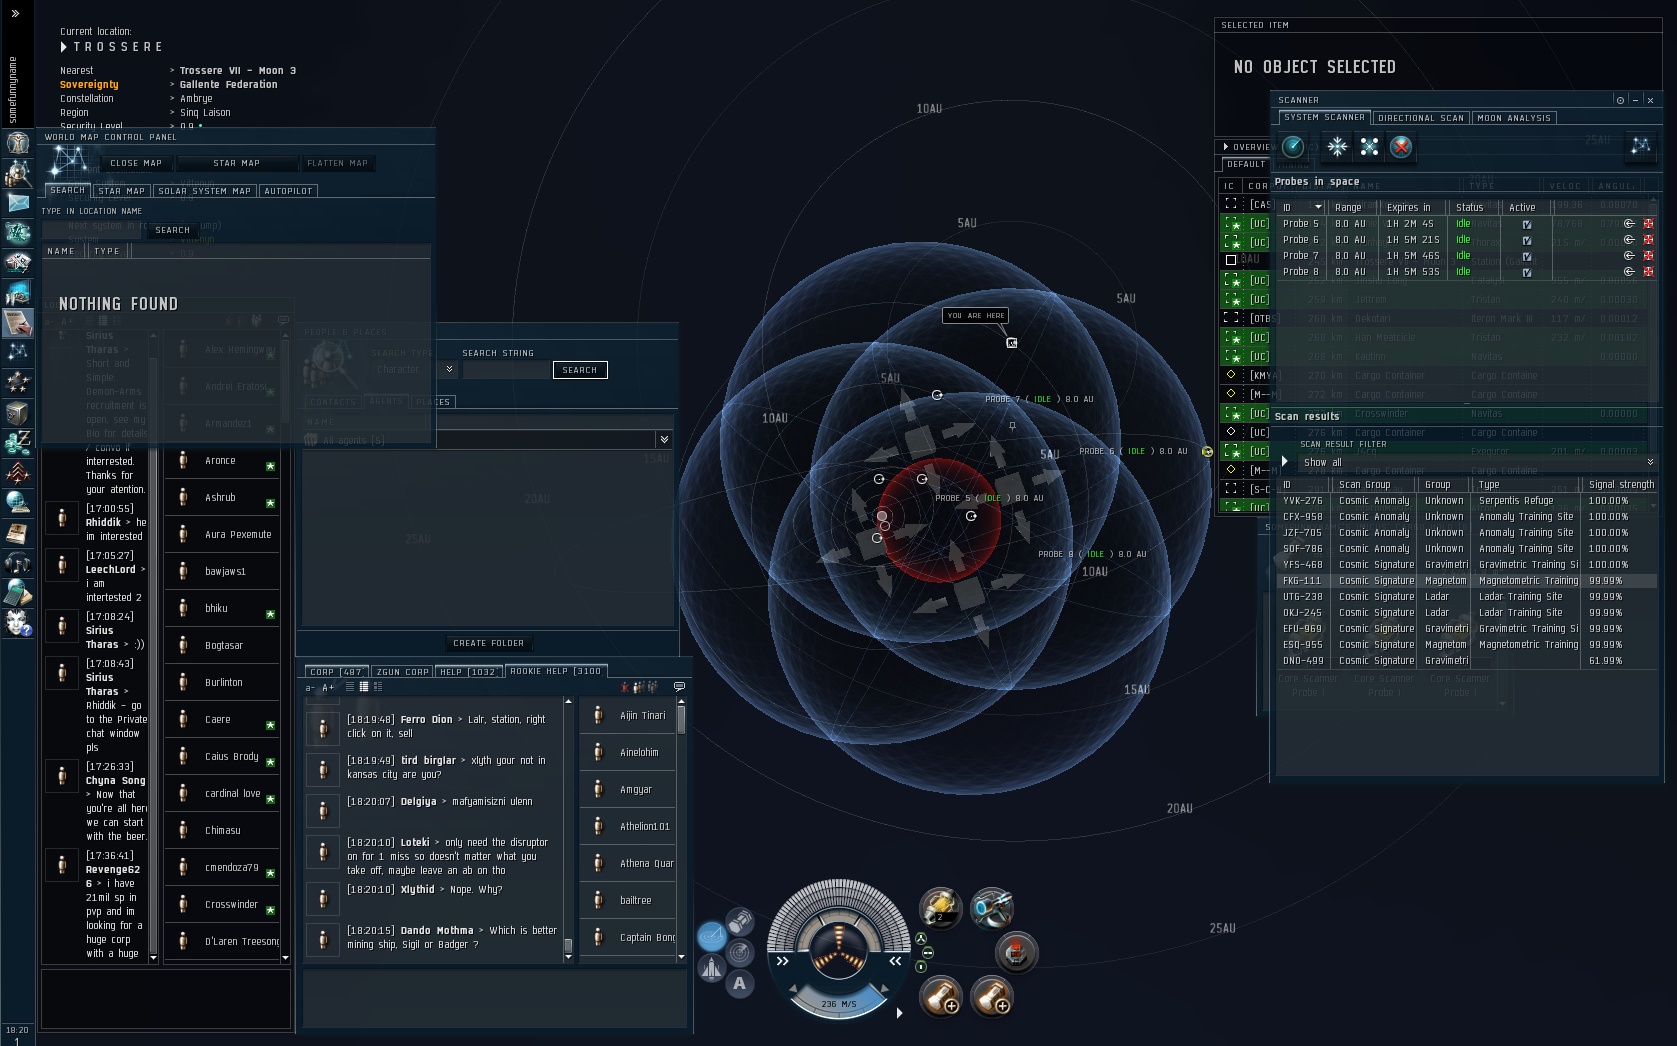
Task: Uncheck the Active box for Probe 6
Action: 1527,240
